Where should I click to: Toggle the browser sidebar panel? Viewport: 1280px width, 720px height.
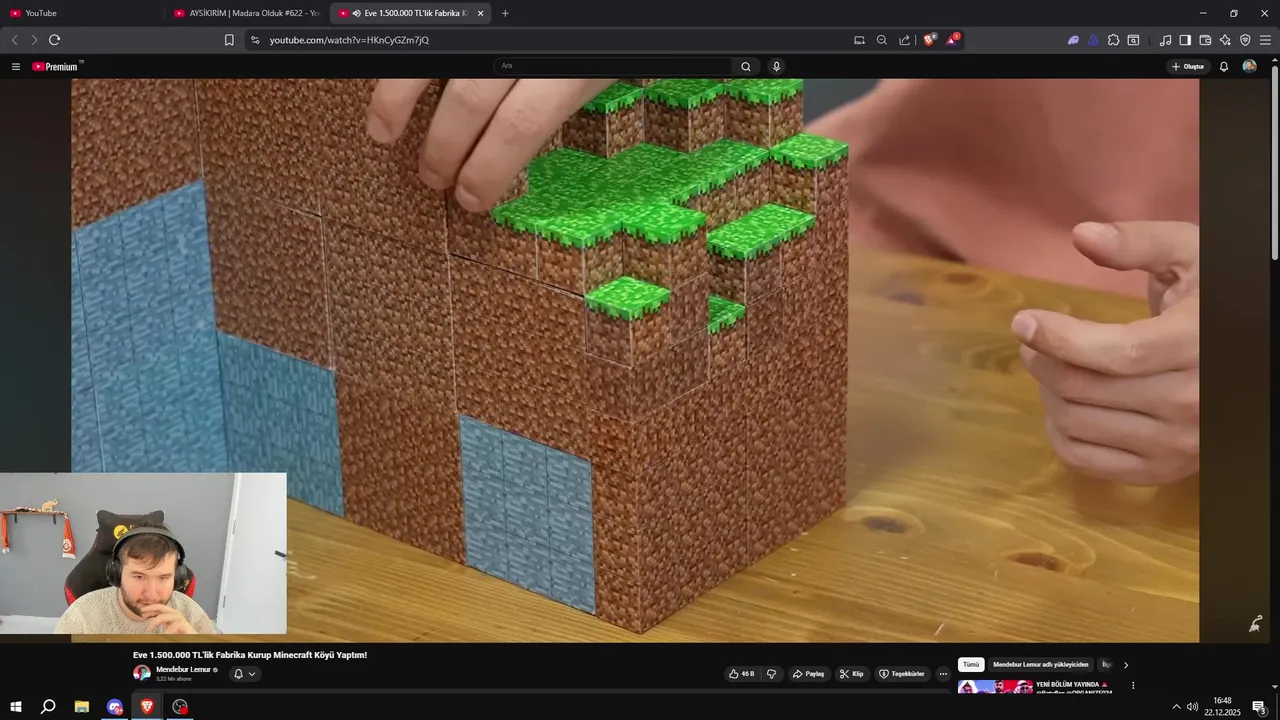1185,40
